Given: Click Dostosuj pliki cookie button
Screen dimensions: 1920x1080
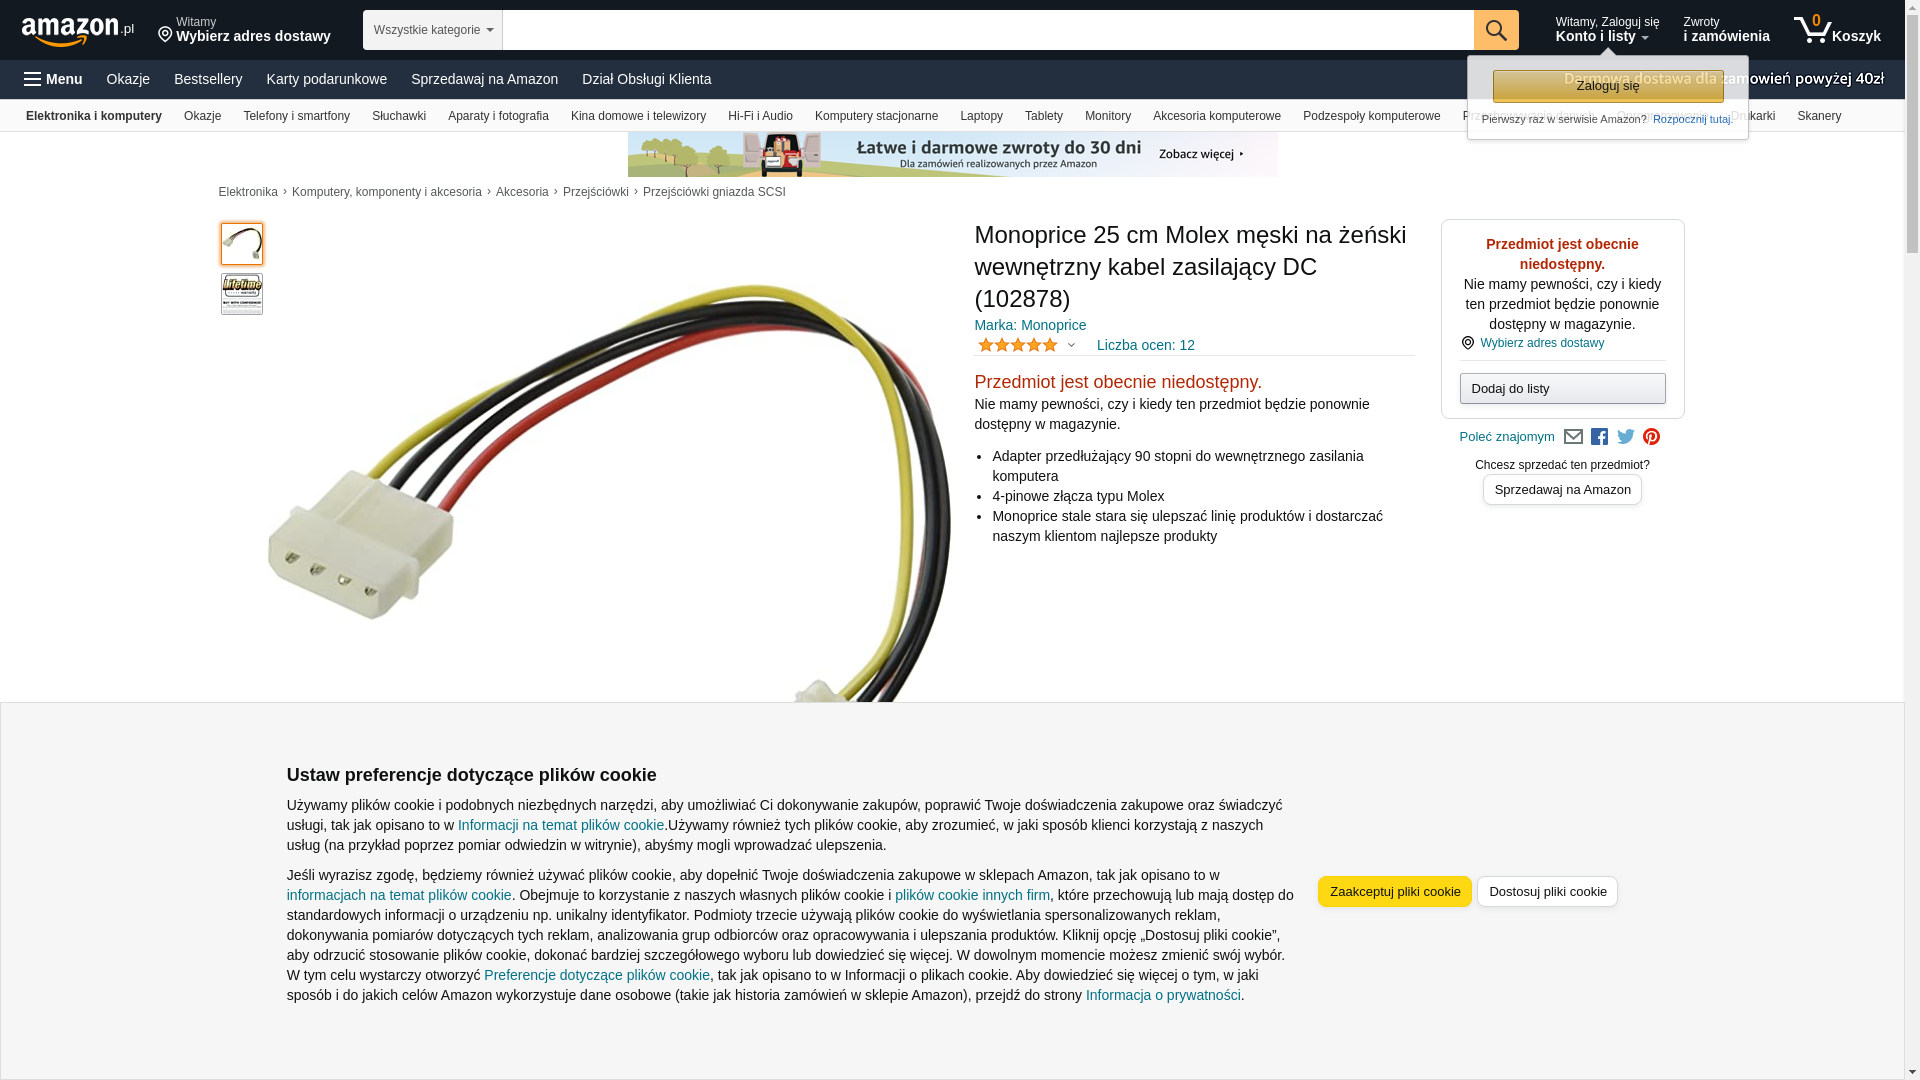Looking at the screenshot, I should (1547, 892).
